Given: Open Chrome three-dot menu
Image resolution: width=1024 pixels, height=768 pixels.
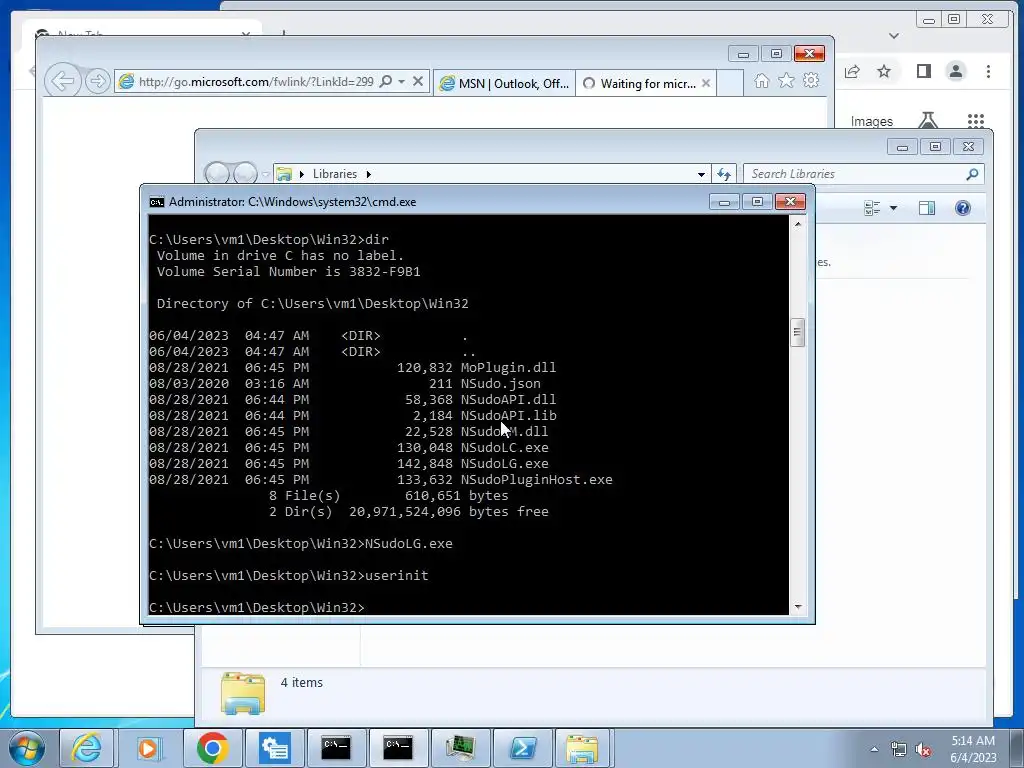Looking at the screenshot, I should (988, 71).
